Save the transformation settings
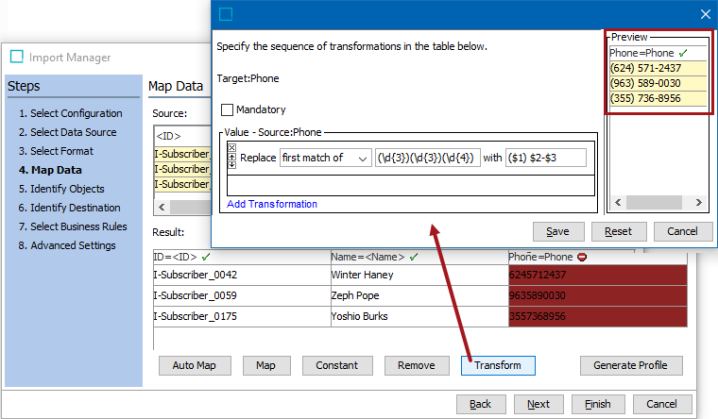This screenshot has height=419, width=718. click(x=558, y=232)
